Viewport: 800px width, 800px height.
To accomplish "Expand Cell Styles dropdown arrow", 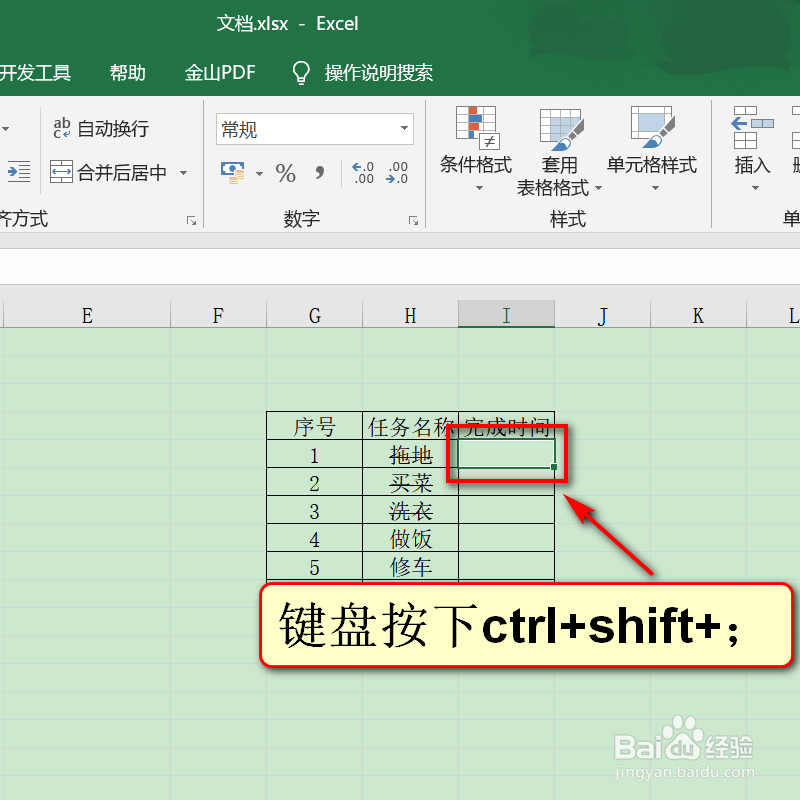I will [x=655, y=188].
